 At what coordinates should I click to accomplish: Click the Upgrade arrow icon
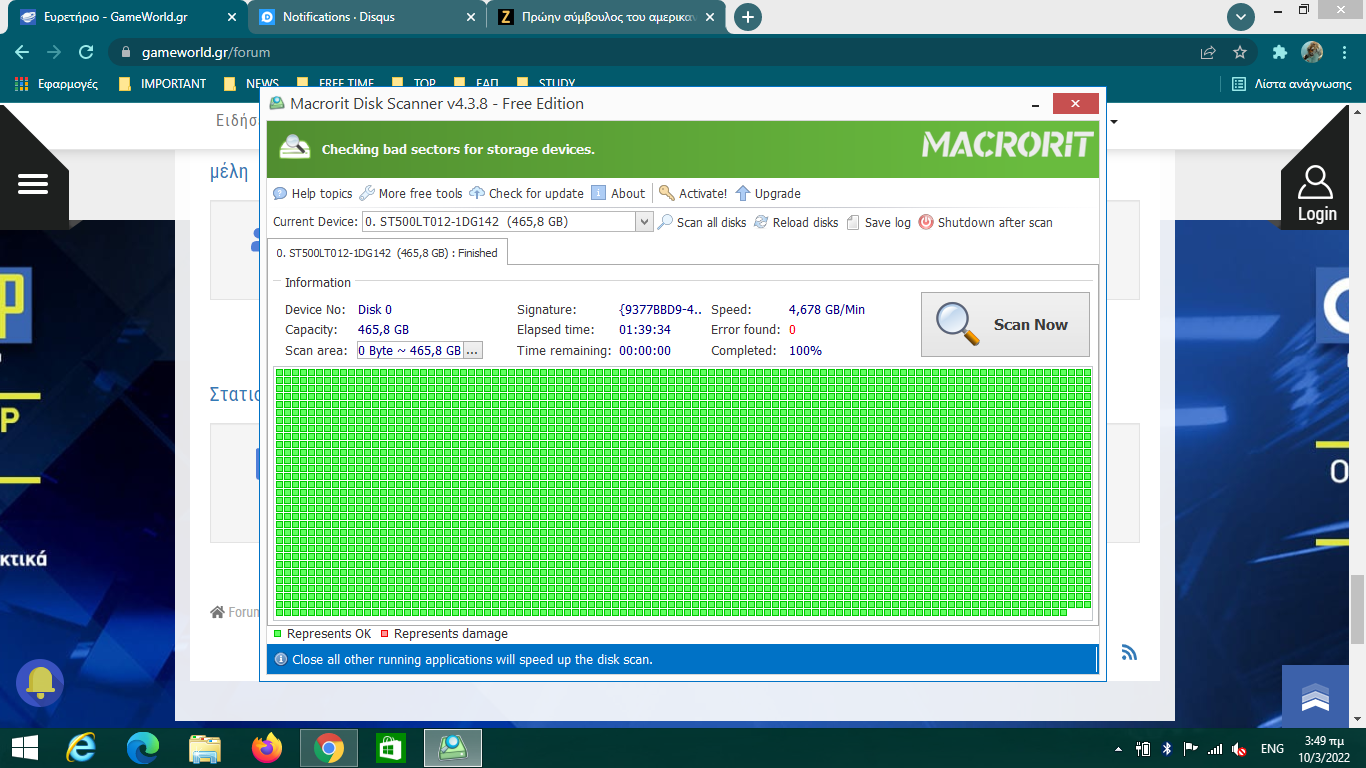coord(743,194)
